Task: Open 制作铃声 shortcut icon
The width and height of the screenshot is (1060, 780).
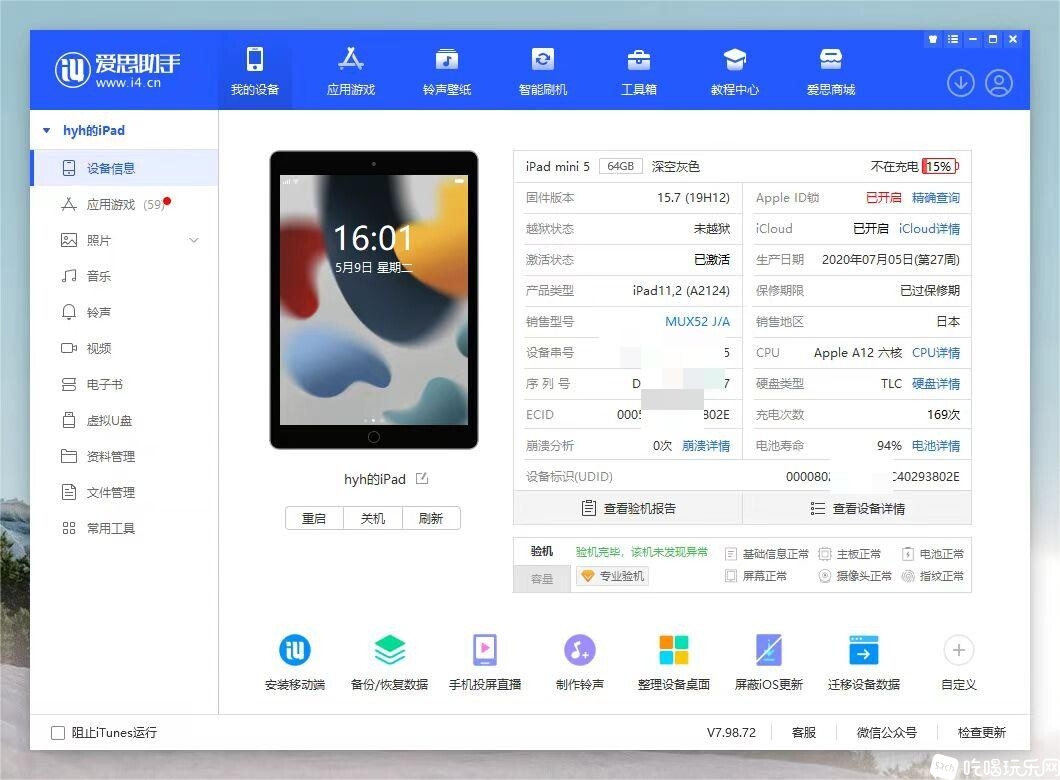Action: (x=580, y=650)
